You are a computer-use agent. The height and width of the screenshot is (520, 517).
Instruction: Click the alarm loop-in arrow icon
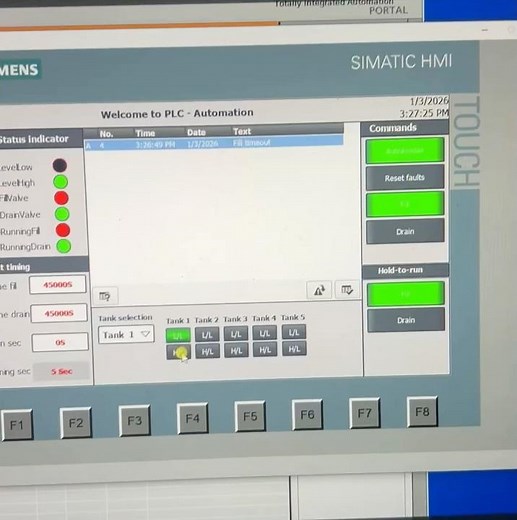point(319,290)
